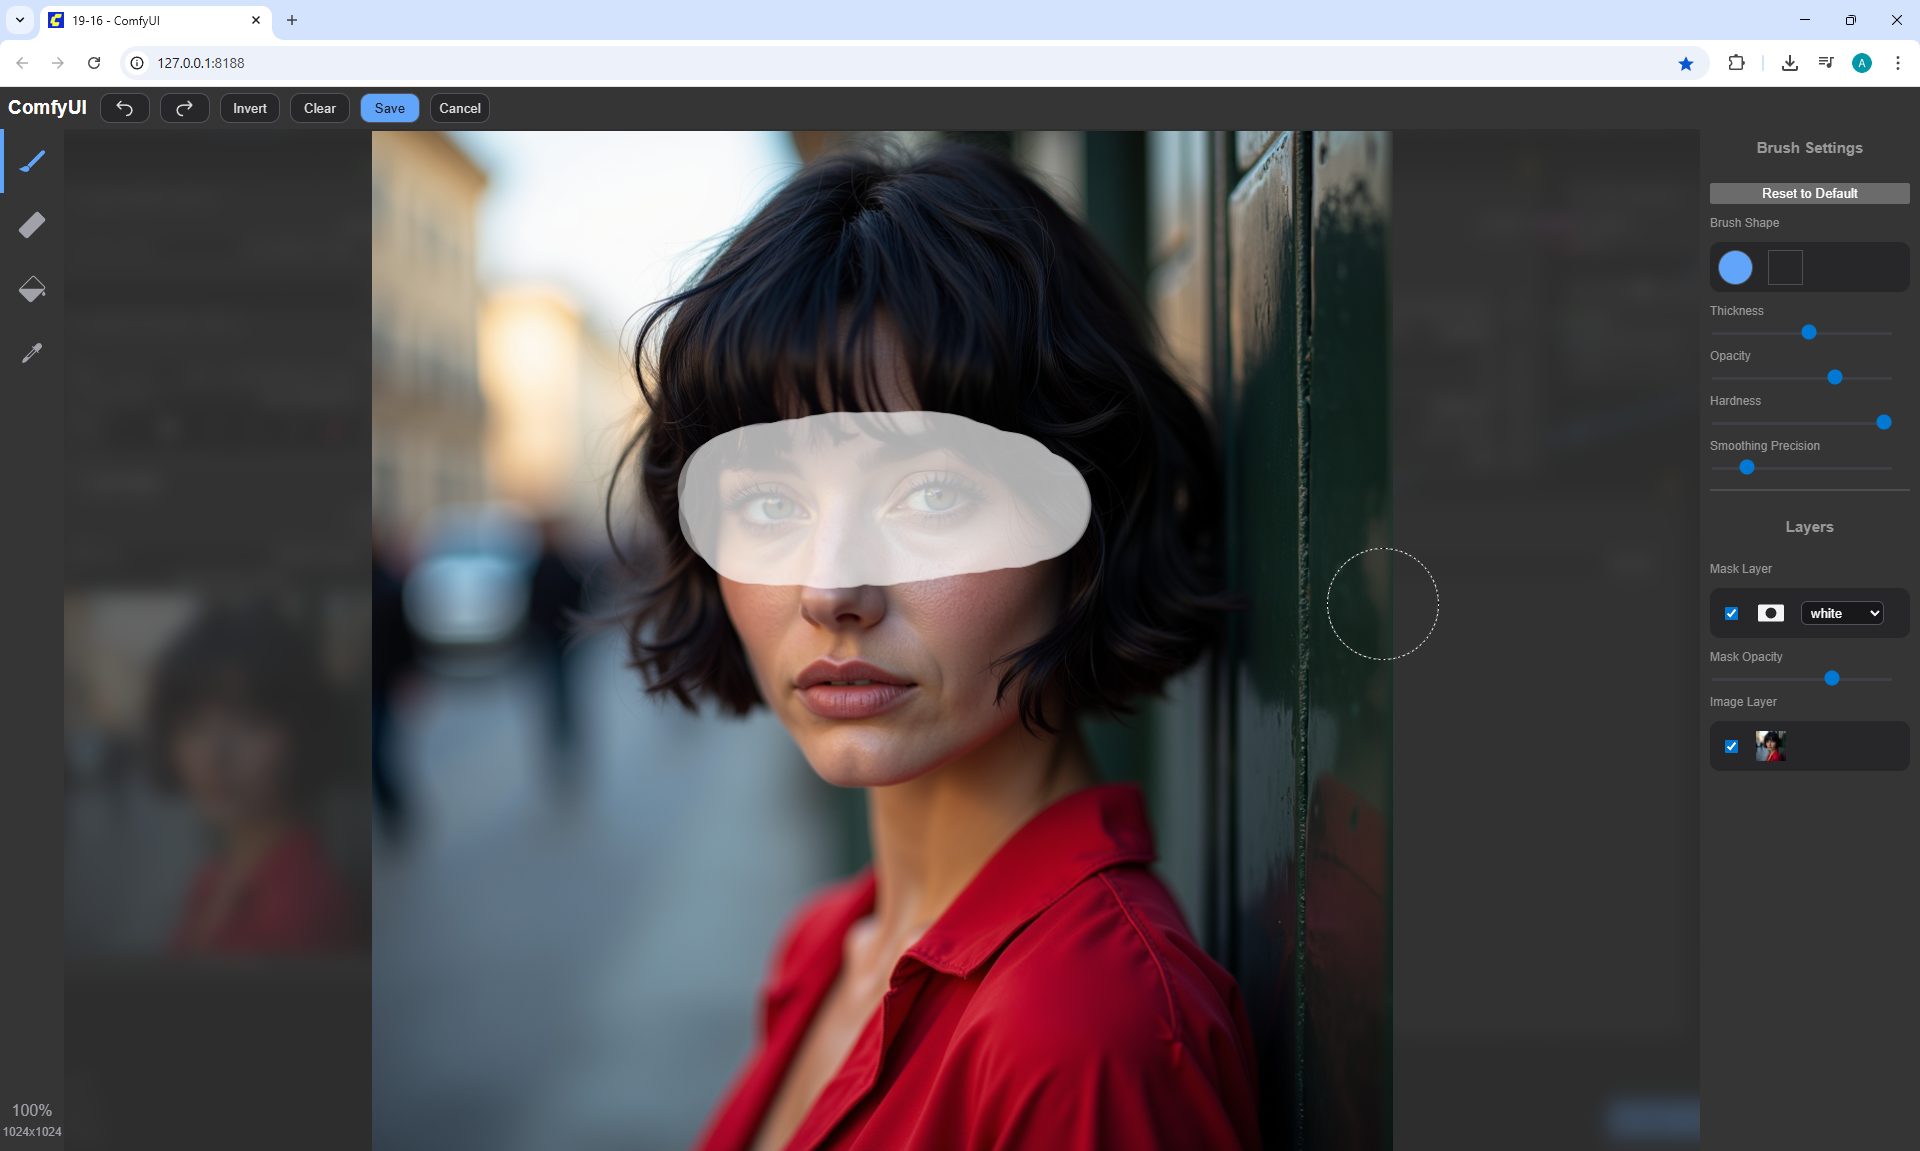Open the Chrome three-dot menu
Screen dimensions: 1920x1151
[x=1897, y=63]
